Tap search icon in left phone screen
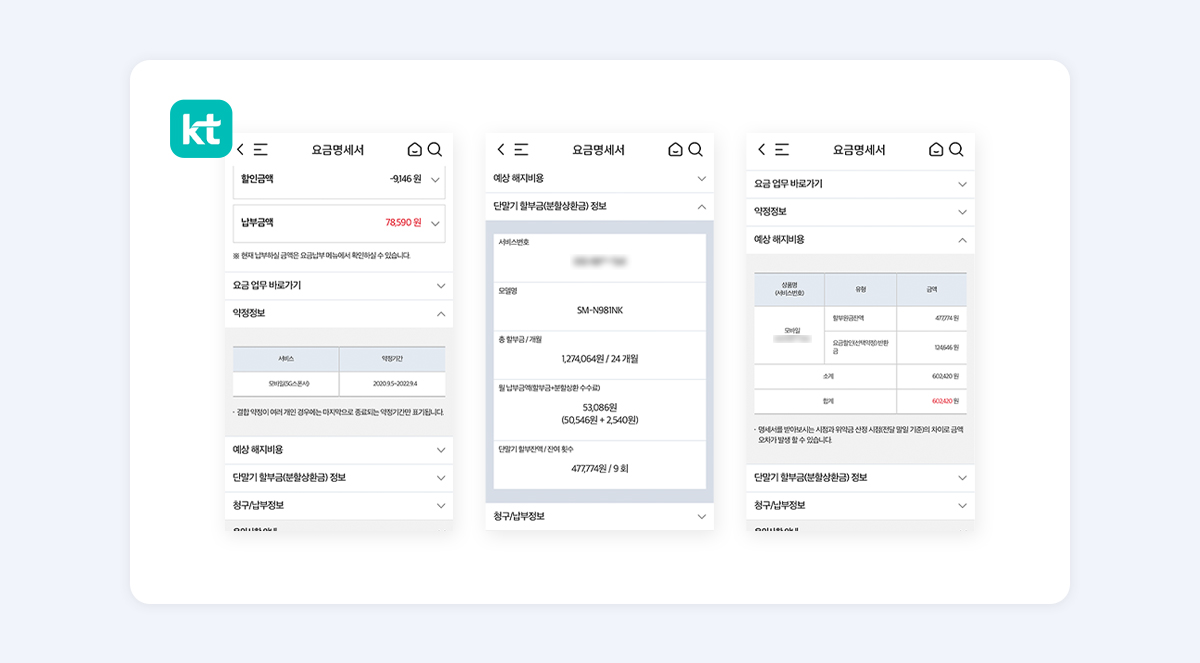Viewport: 1200px width, 663px height. click(x=435, y=150)
